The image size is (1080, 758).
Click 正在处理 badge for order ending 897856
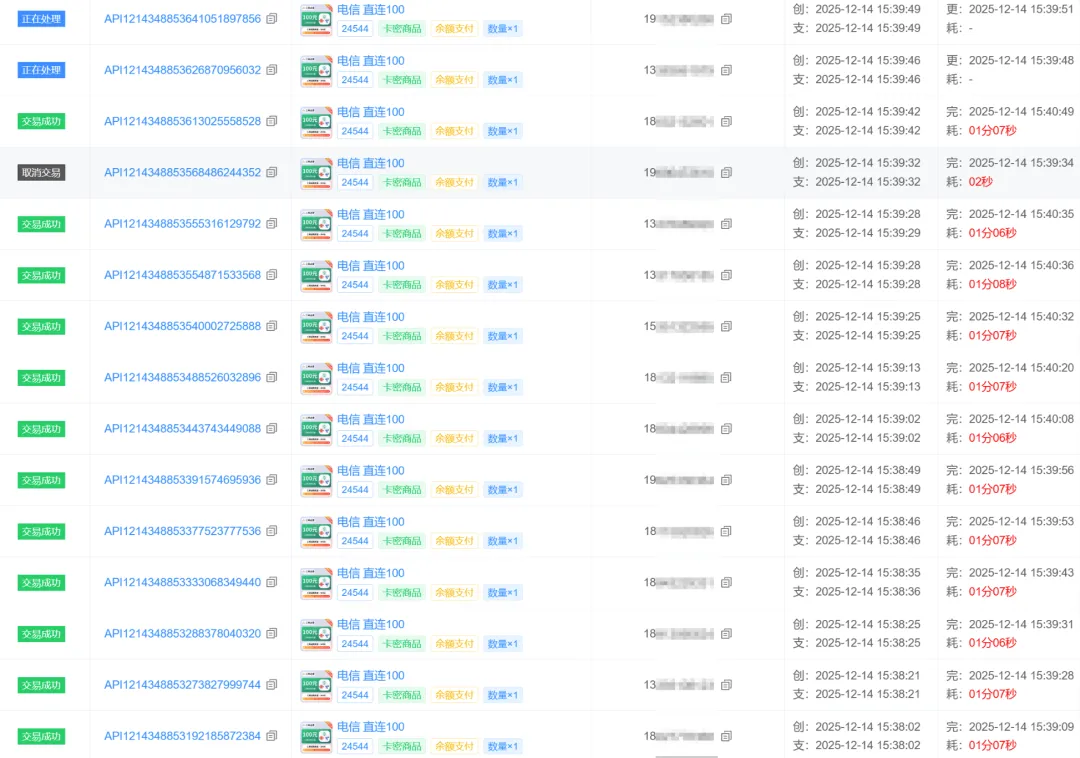click(x=41, y=19)
